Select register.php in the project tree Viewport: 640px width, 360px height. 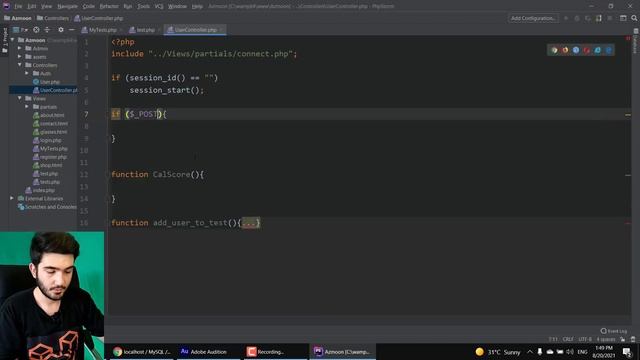(x=50, y=157)
